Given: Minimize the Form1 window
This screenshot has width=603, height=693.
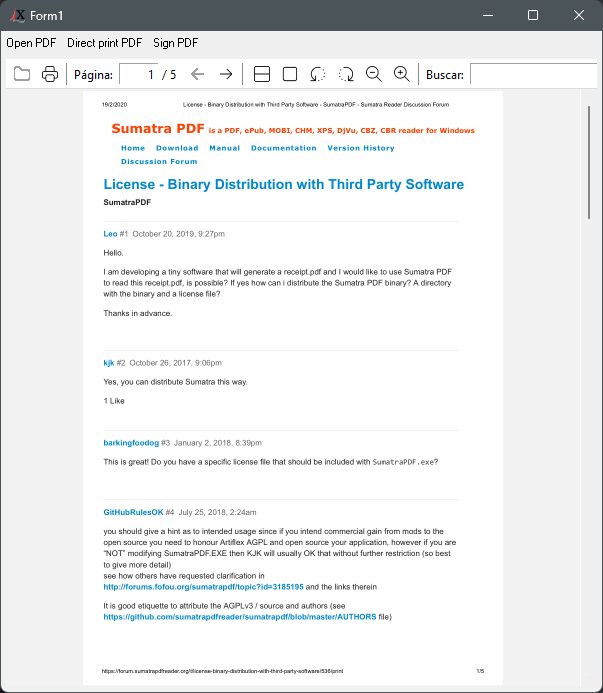Looking at the screenshot, I should (x=488, y=15).
